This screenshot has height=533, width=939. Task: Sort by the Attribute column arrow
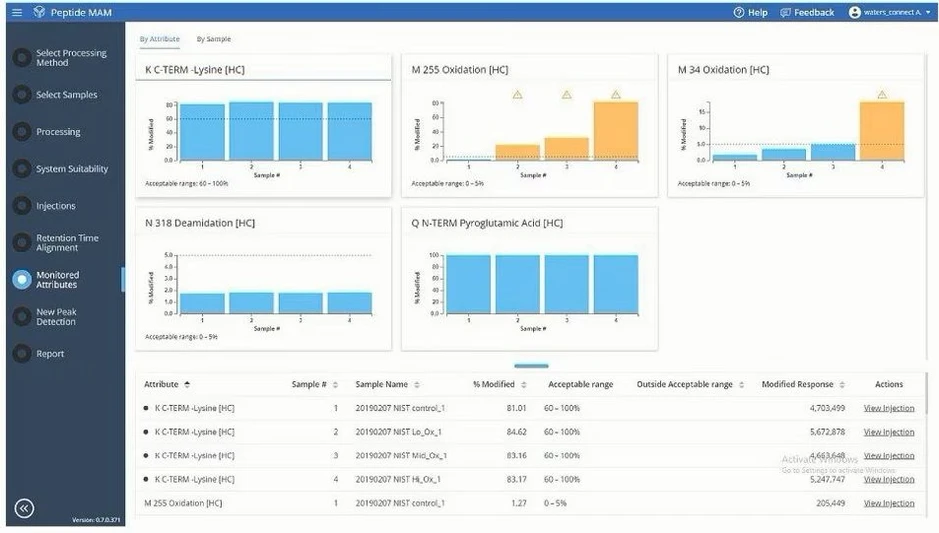click(x=187, y=384)
